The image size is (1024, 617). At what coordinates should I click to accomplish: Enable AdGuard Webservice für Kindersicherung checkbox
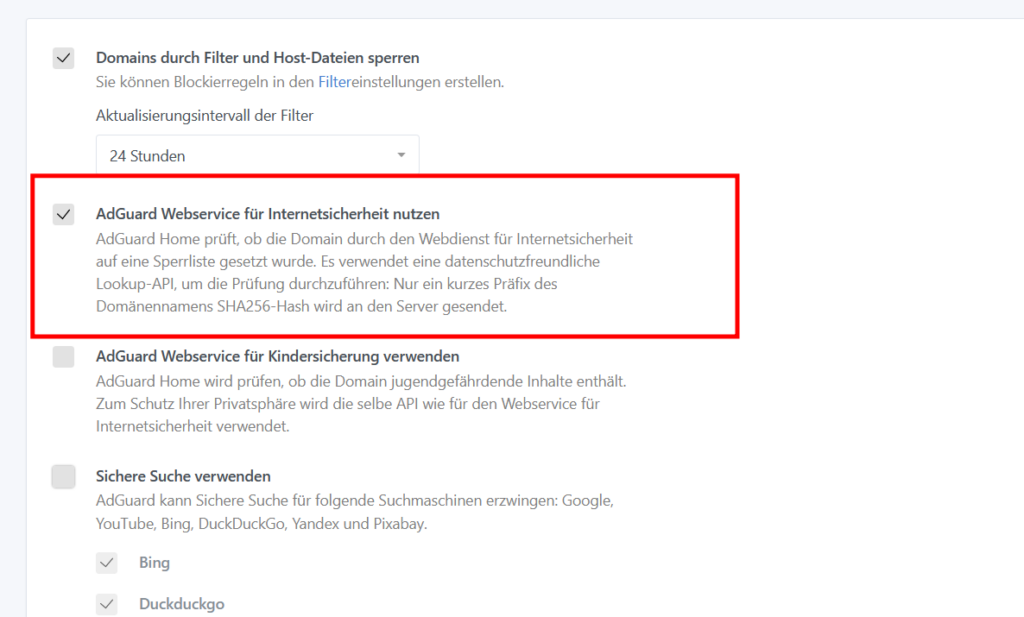click(x=63, y=356)
